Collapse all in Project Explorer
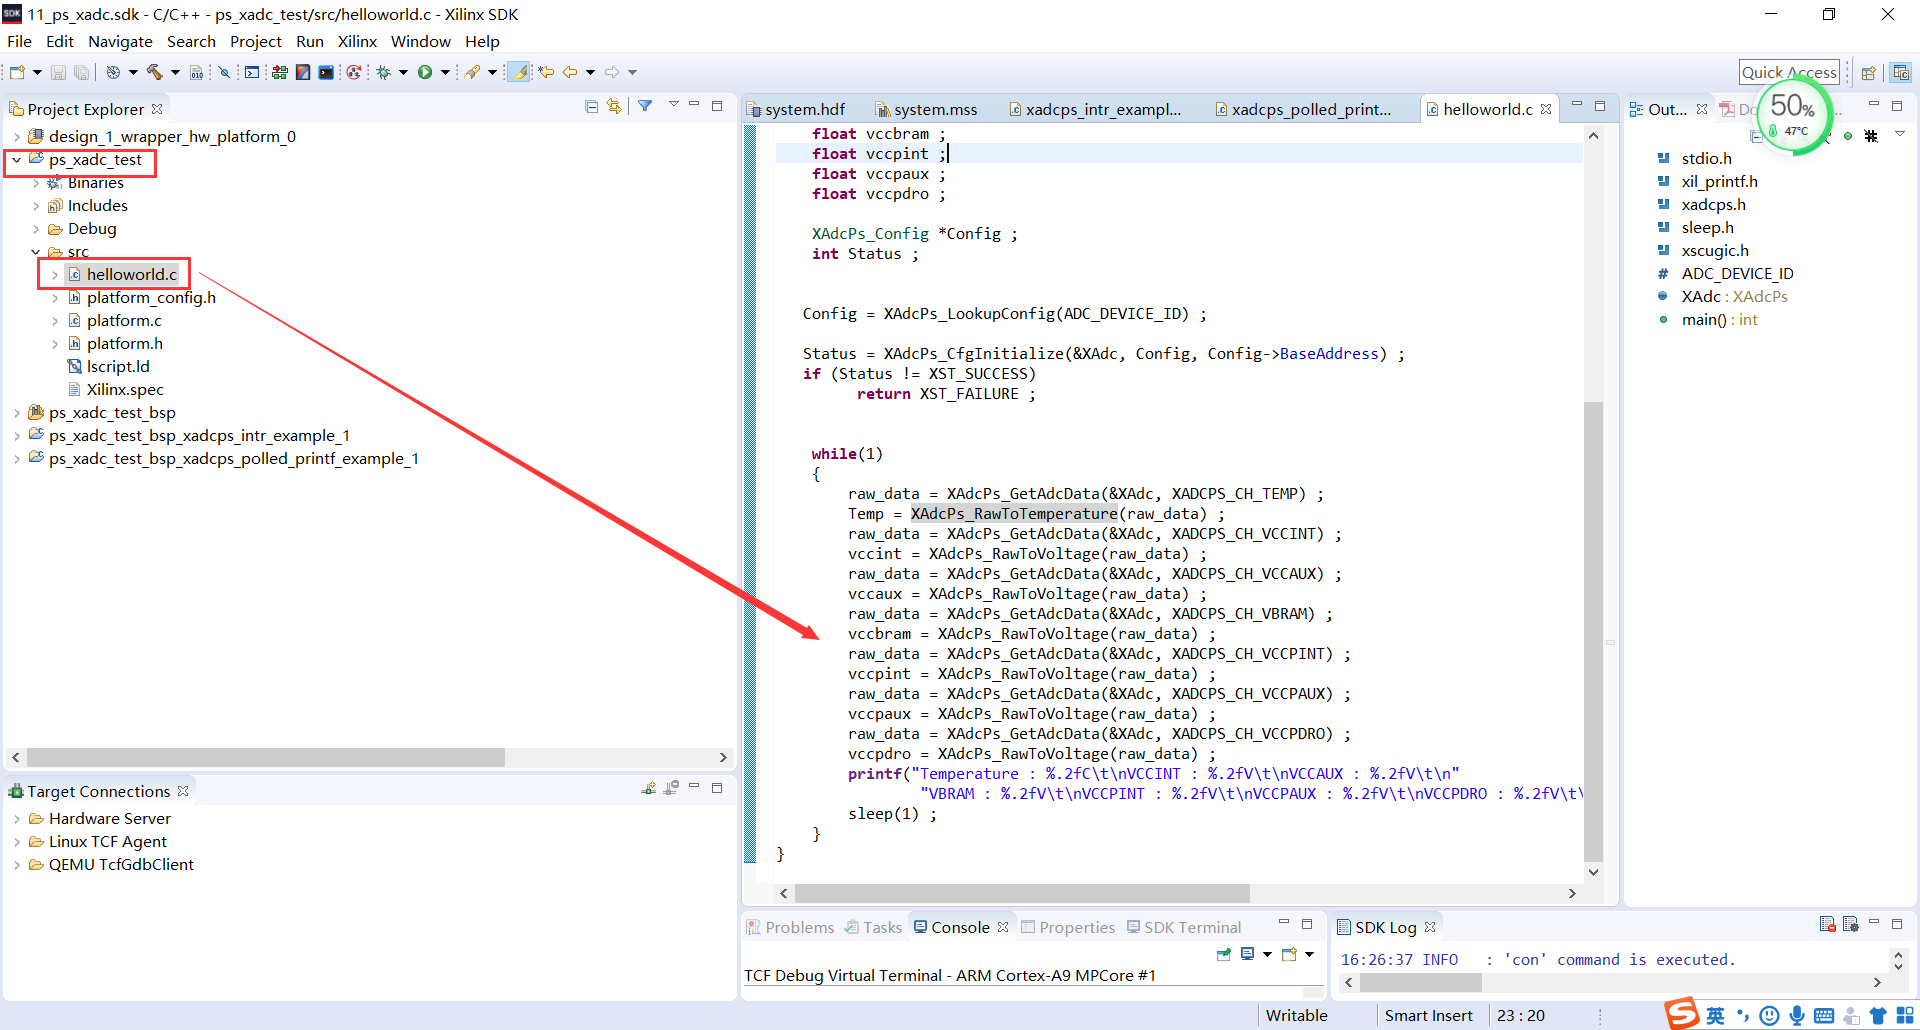The width and height of the screenshot is (1920, 1030). click(x=592, y=107)
